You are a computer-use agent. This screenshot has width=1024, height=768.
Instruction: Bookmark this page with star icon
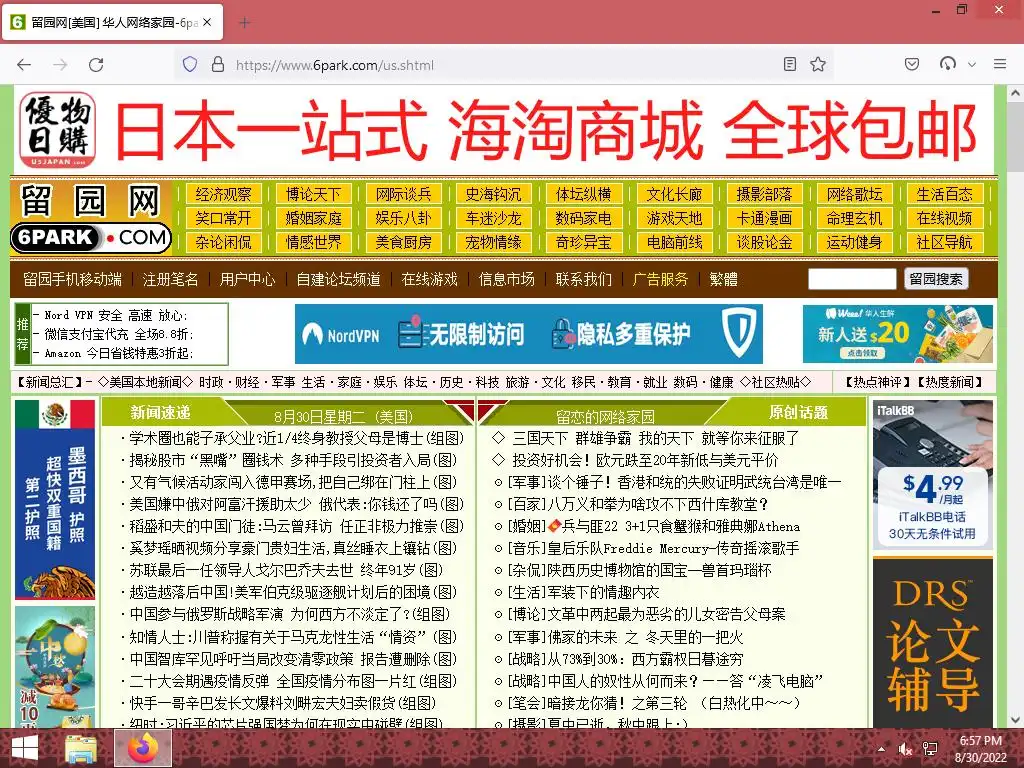coord(818,64)
